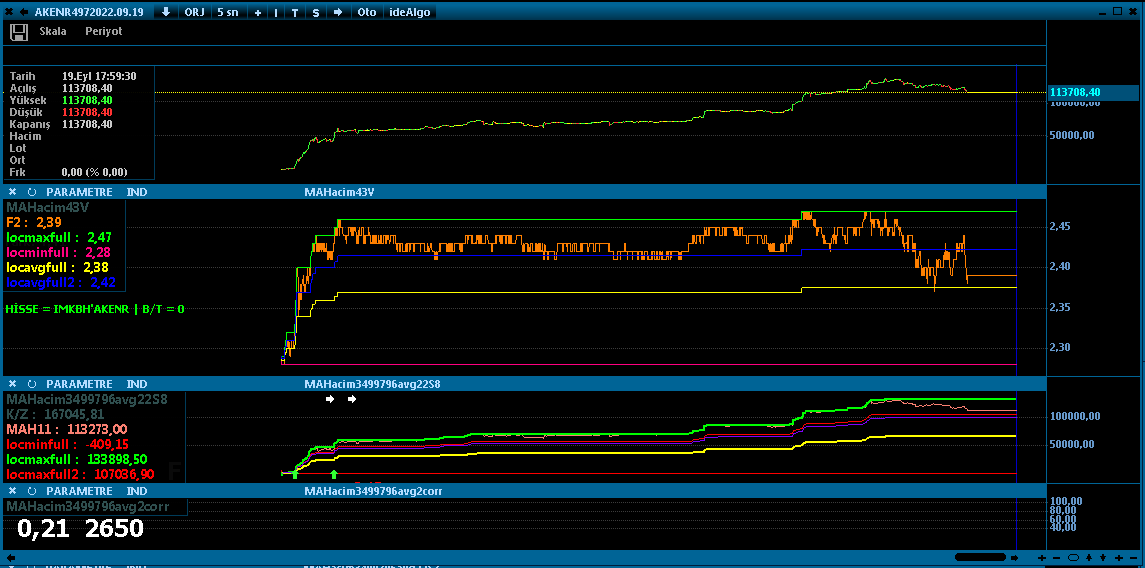This screenshot has width=1145, height=568.
Task: Click the first green up-arrow signal marker
Action: point(295,475)
